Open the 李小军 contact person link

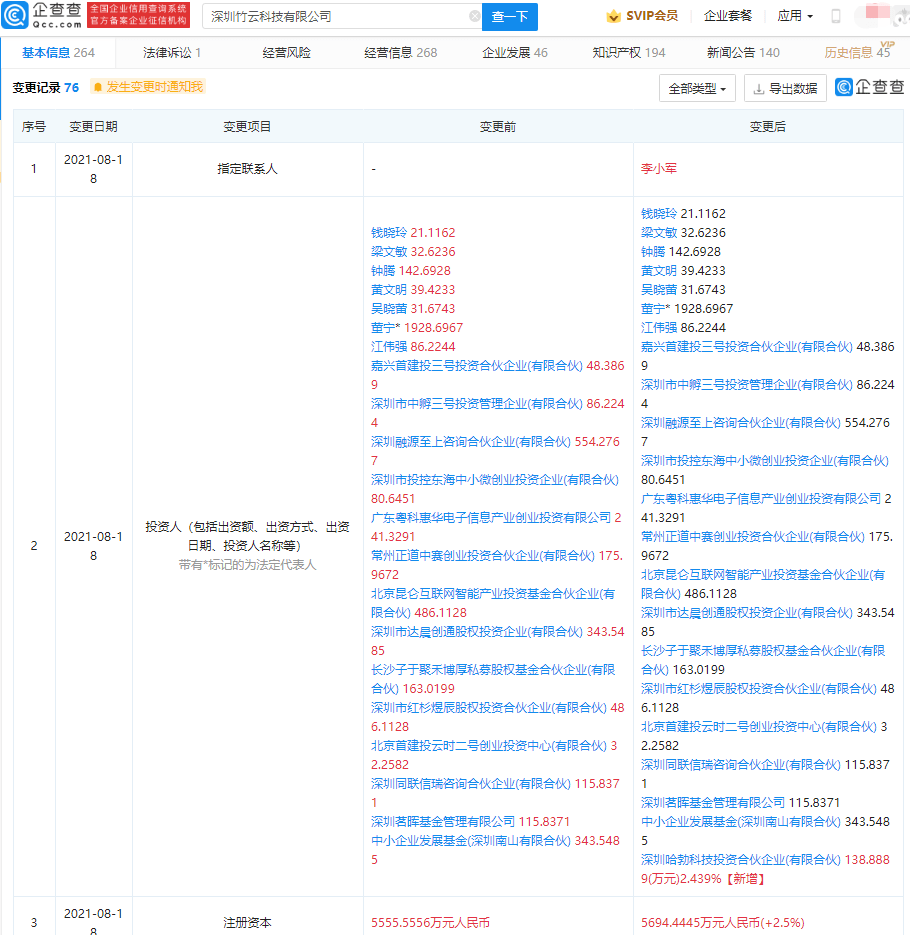click(x=658, y=169)
